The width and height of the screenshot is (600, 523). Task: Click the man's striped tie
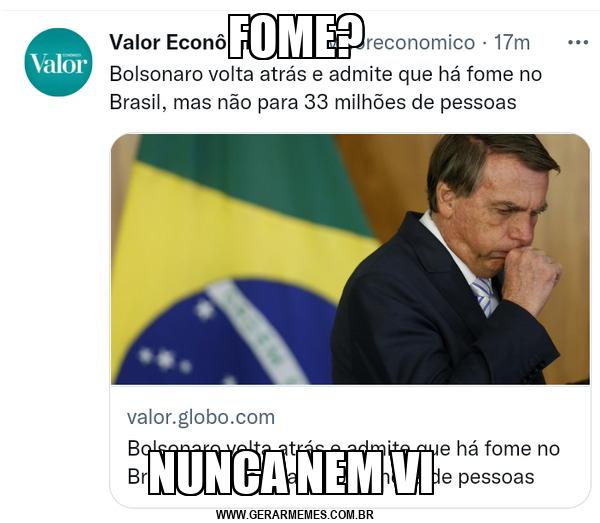coord(484,297)
